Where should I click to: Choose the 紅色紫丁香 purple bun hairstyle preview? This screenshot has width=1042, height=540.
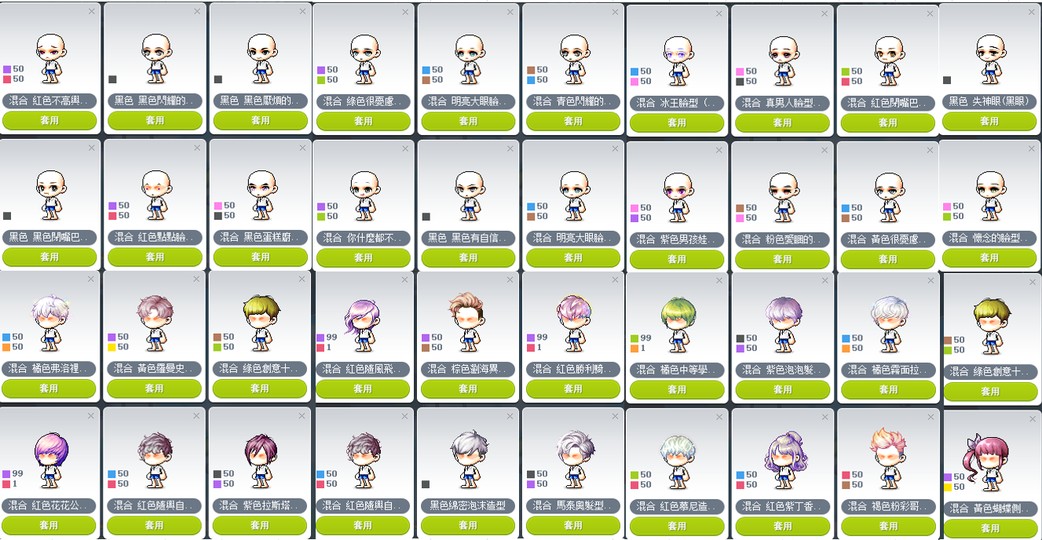785,460
